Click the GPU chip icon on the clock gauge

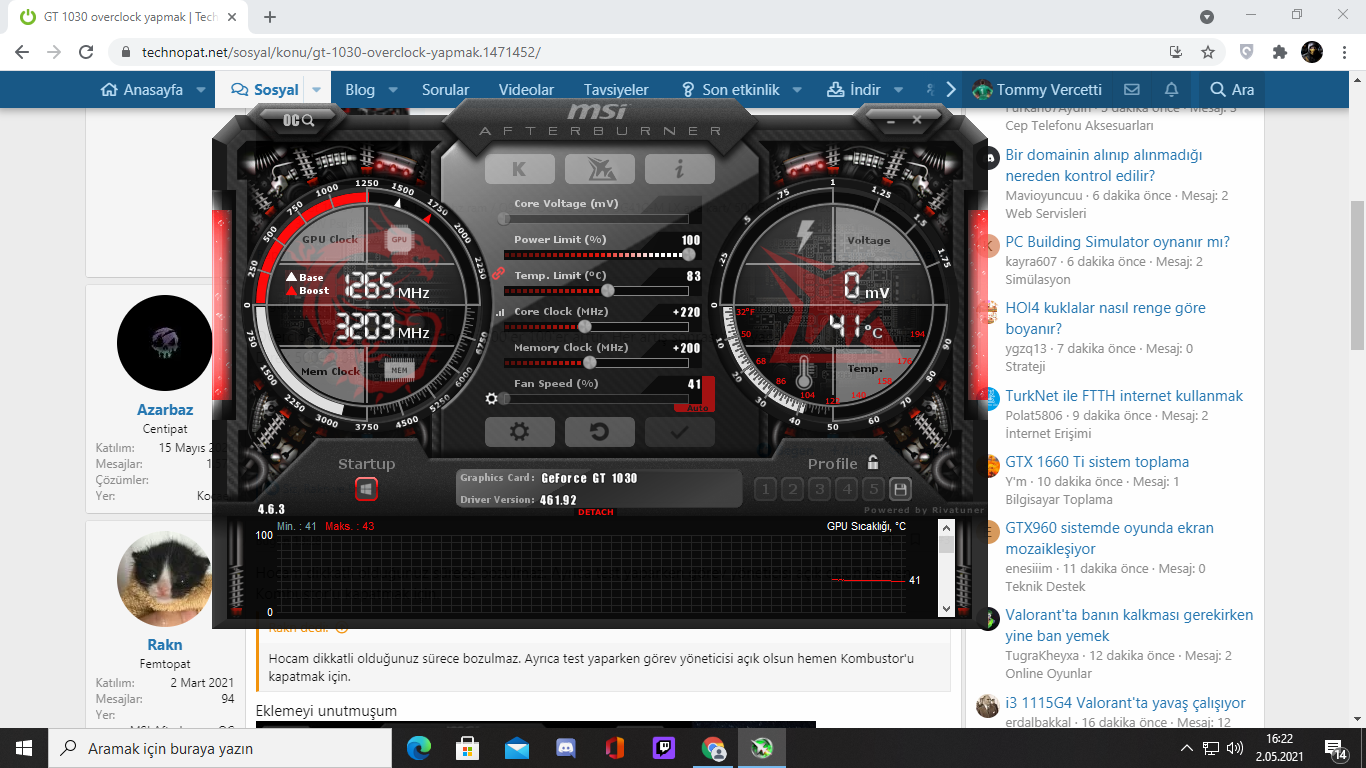click(x=399, y=240)
